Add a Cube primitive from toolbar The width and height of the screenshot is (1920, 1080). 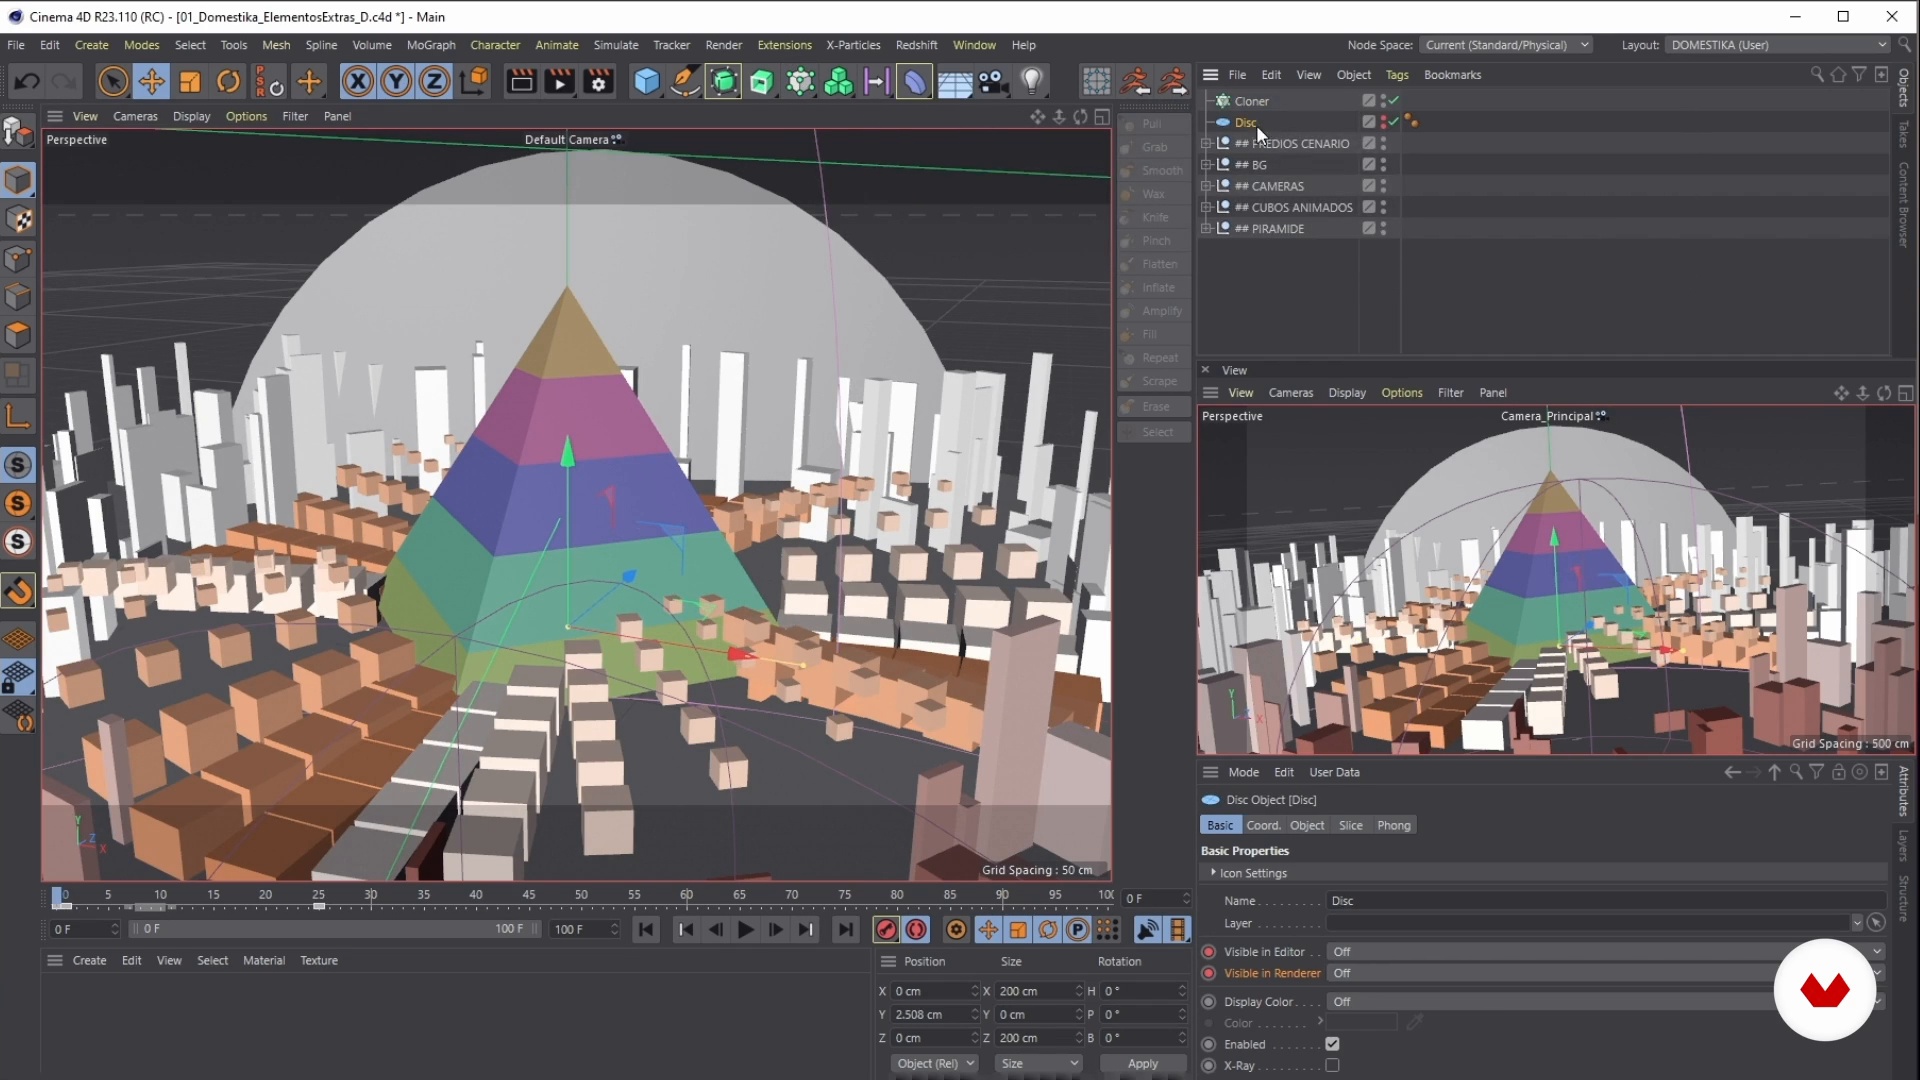[647, 81]
